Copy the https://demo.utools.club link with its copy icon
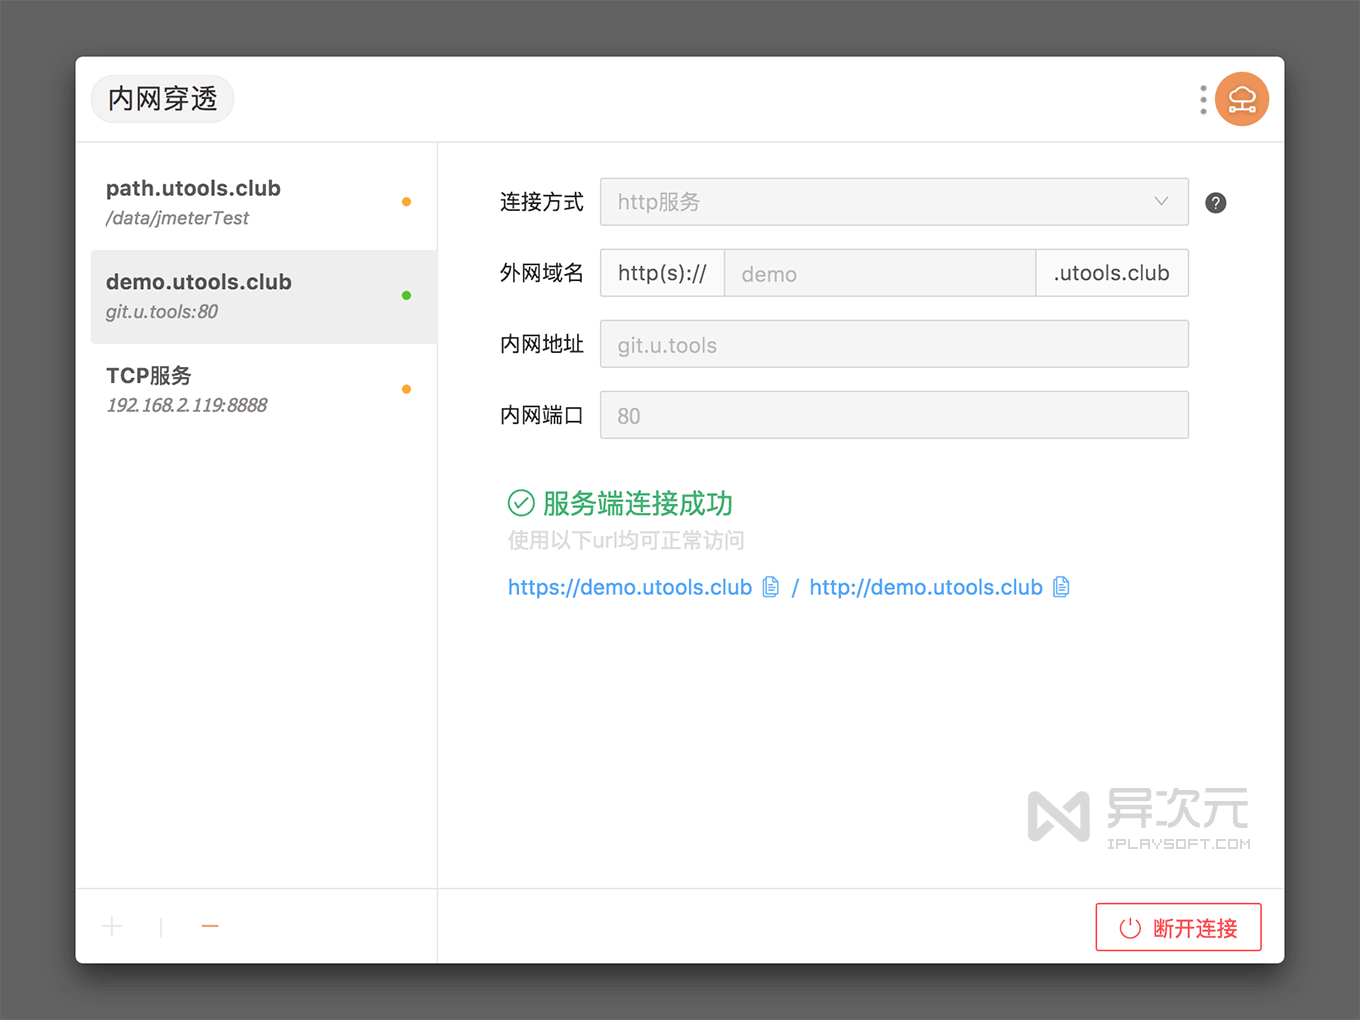Viewport: 1360px width, 1020px height. pos(771,587)
